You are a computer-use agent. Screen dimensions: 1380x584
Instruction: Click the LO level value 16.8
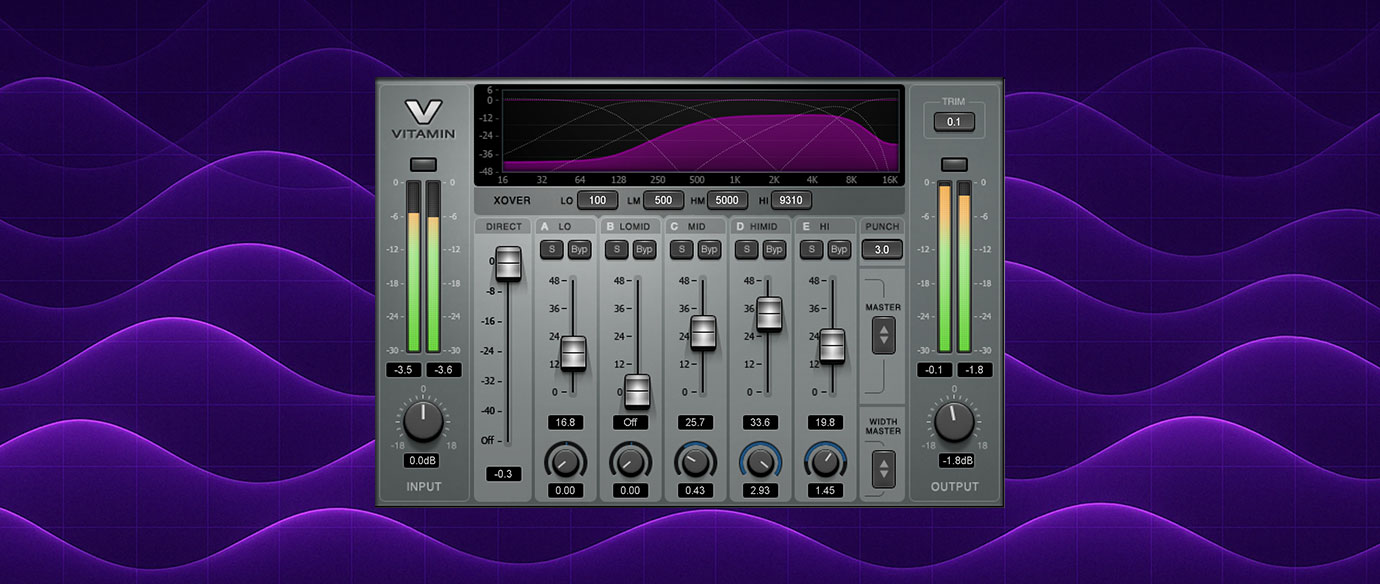[565, 422]
